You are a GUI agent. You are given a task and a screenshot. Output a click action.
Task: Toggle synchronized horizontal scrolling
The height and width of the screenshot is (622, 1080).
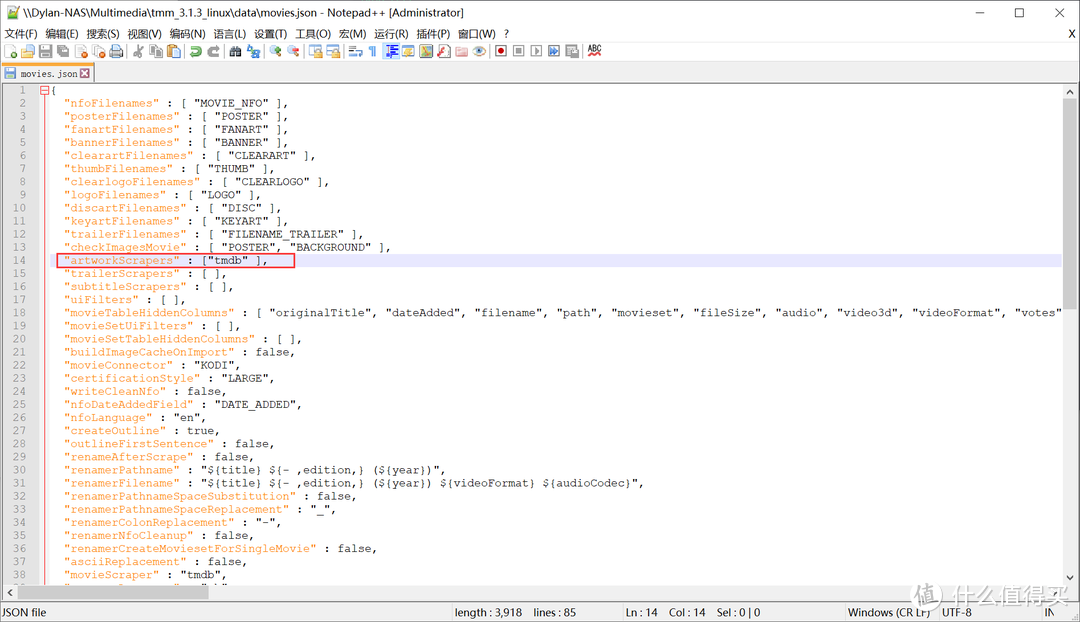click(333, 51)
